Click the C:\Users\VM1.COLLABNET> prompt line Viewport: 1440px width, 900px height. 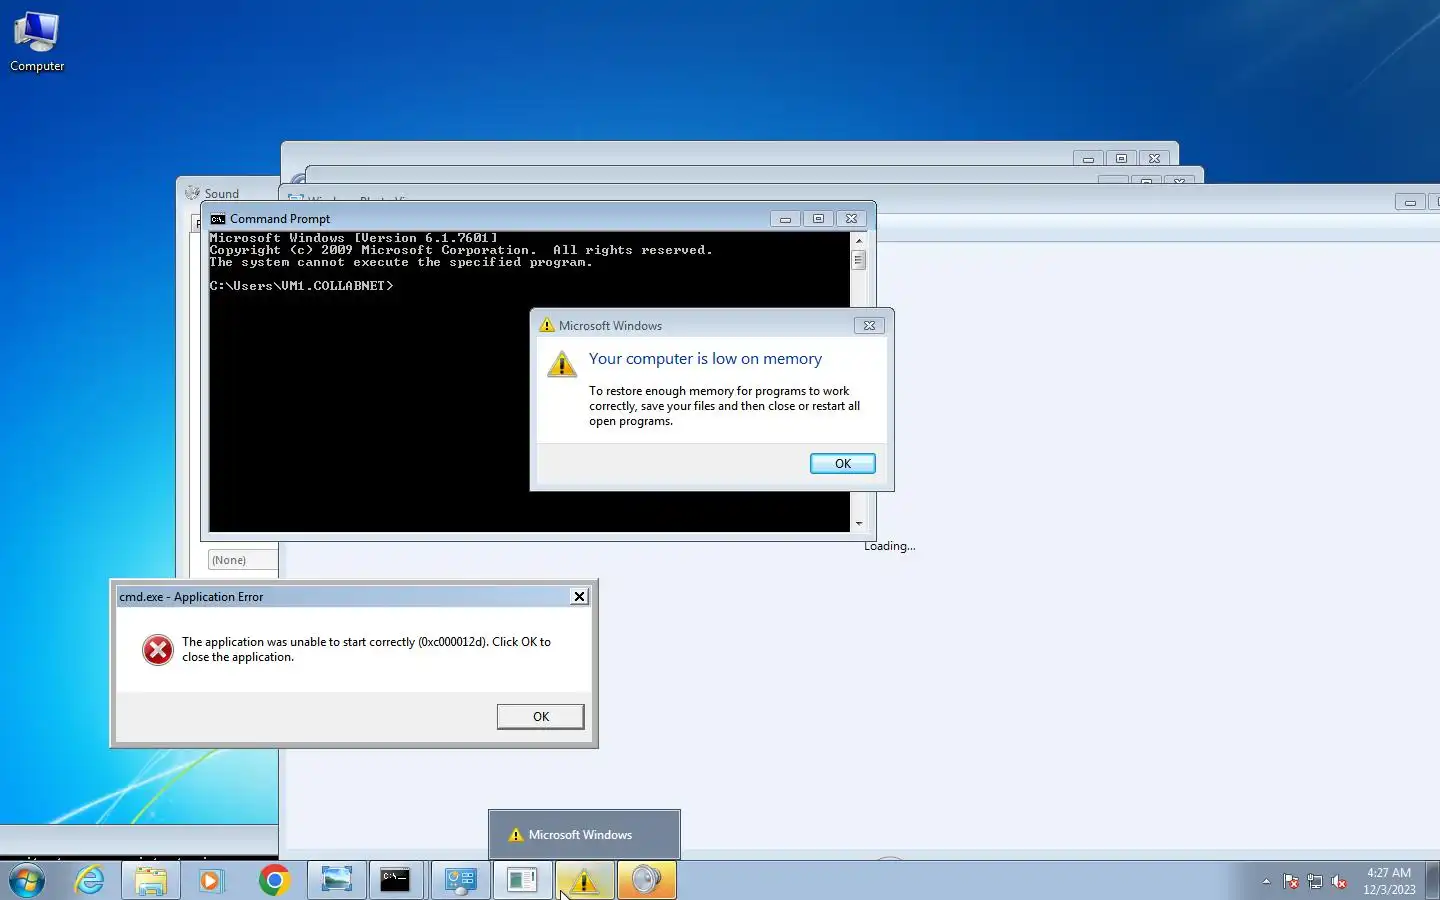pos(301,286)
